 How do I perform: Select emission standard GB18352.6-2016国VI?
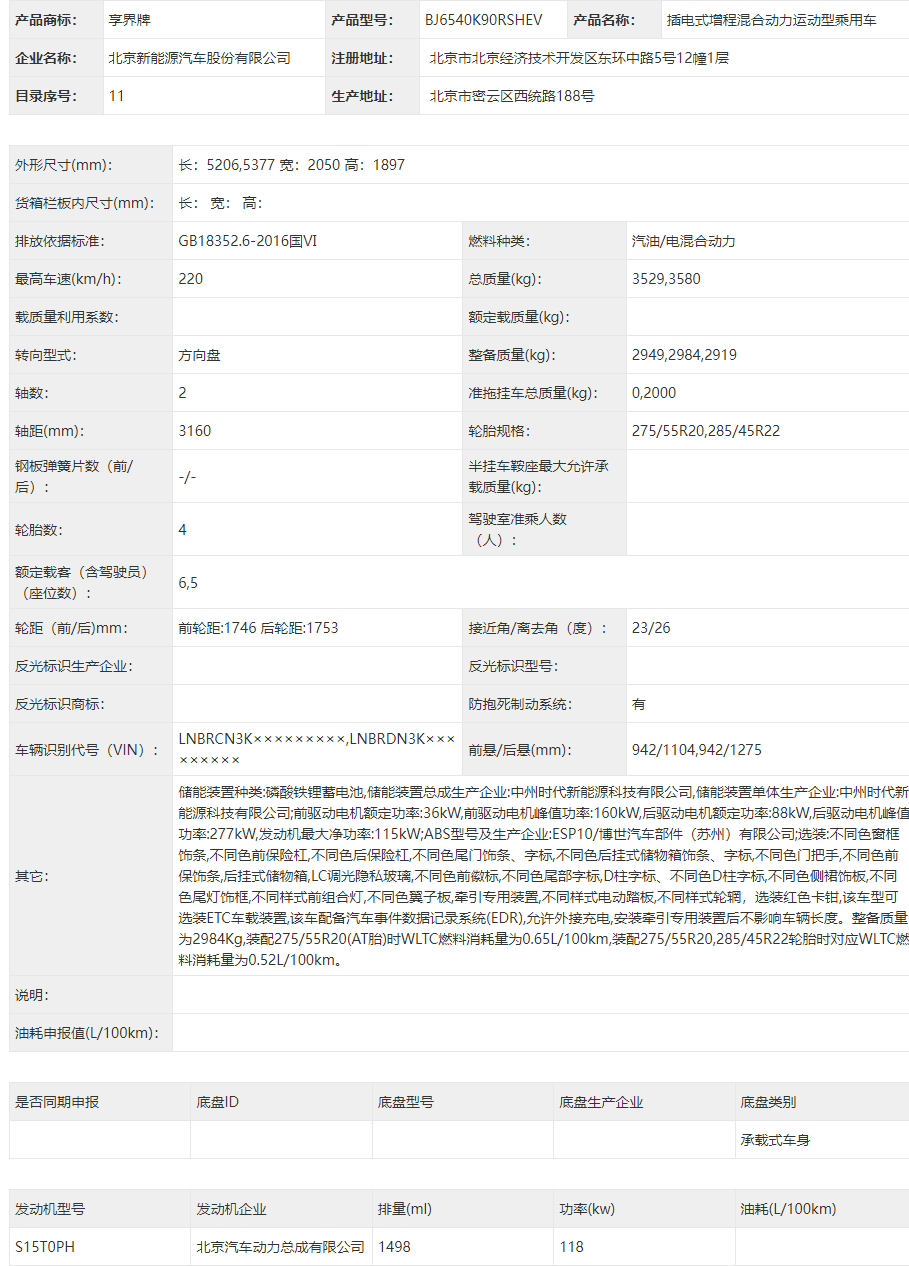(248, 241)
